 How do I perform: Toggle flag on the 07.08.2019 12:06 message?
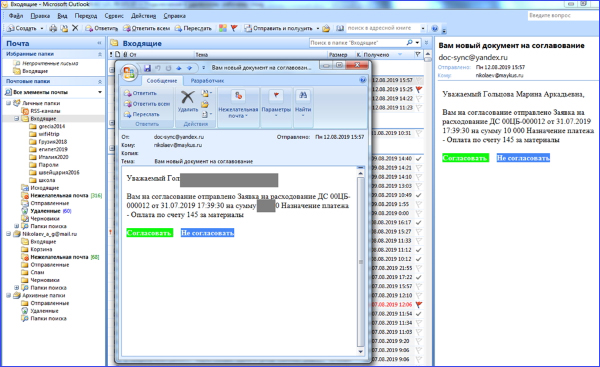[419, 305]
